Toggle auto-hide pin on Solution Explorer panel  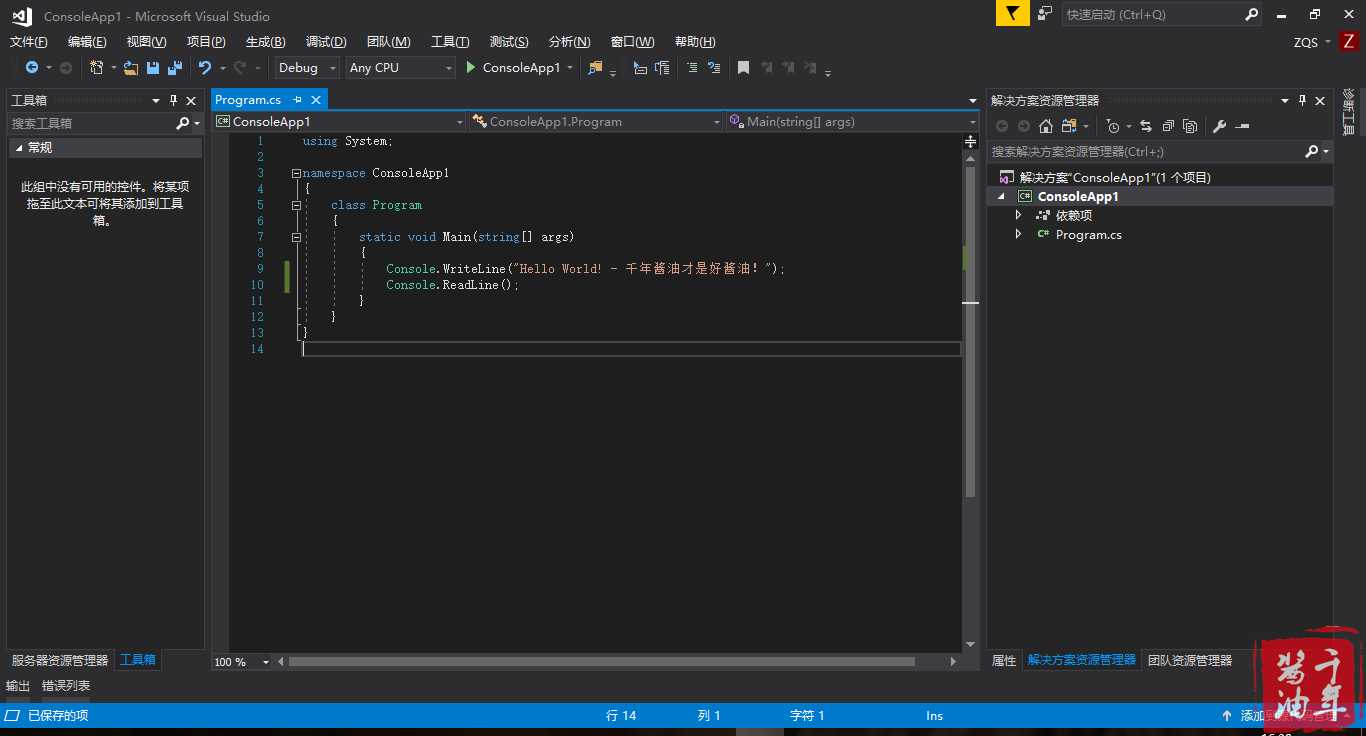(x=1302, y=100)
